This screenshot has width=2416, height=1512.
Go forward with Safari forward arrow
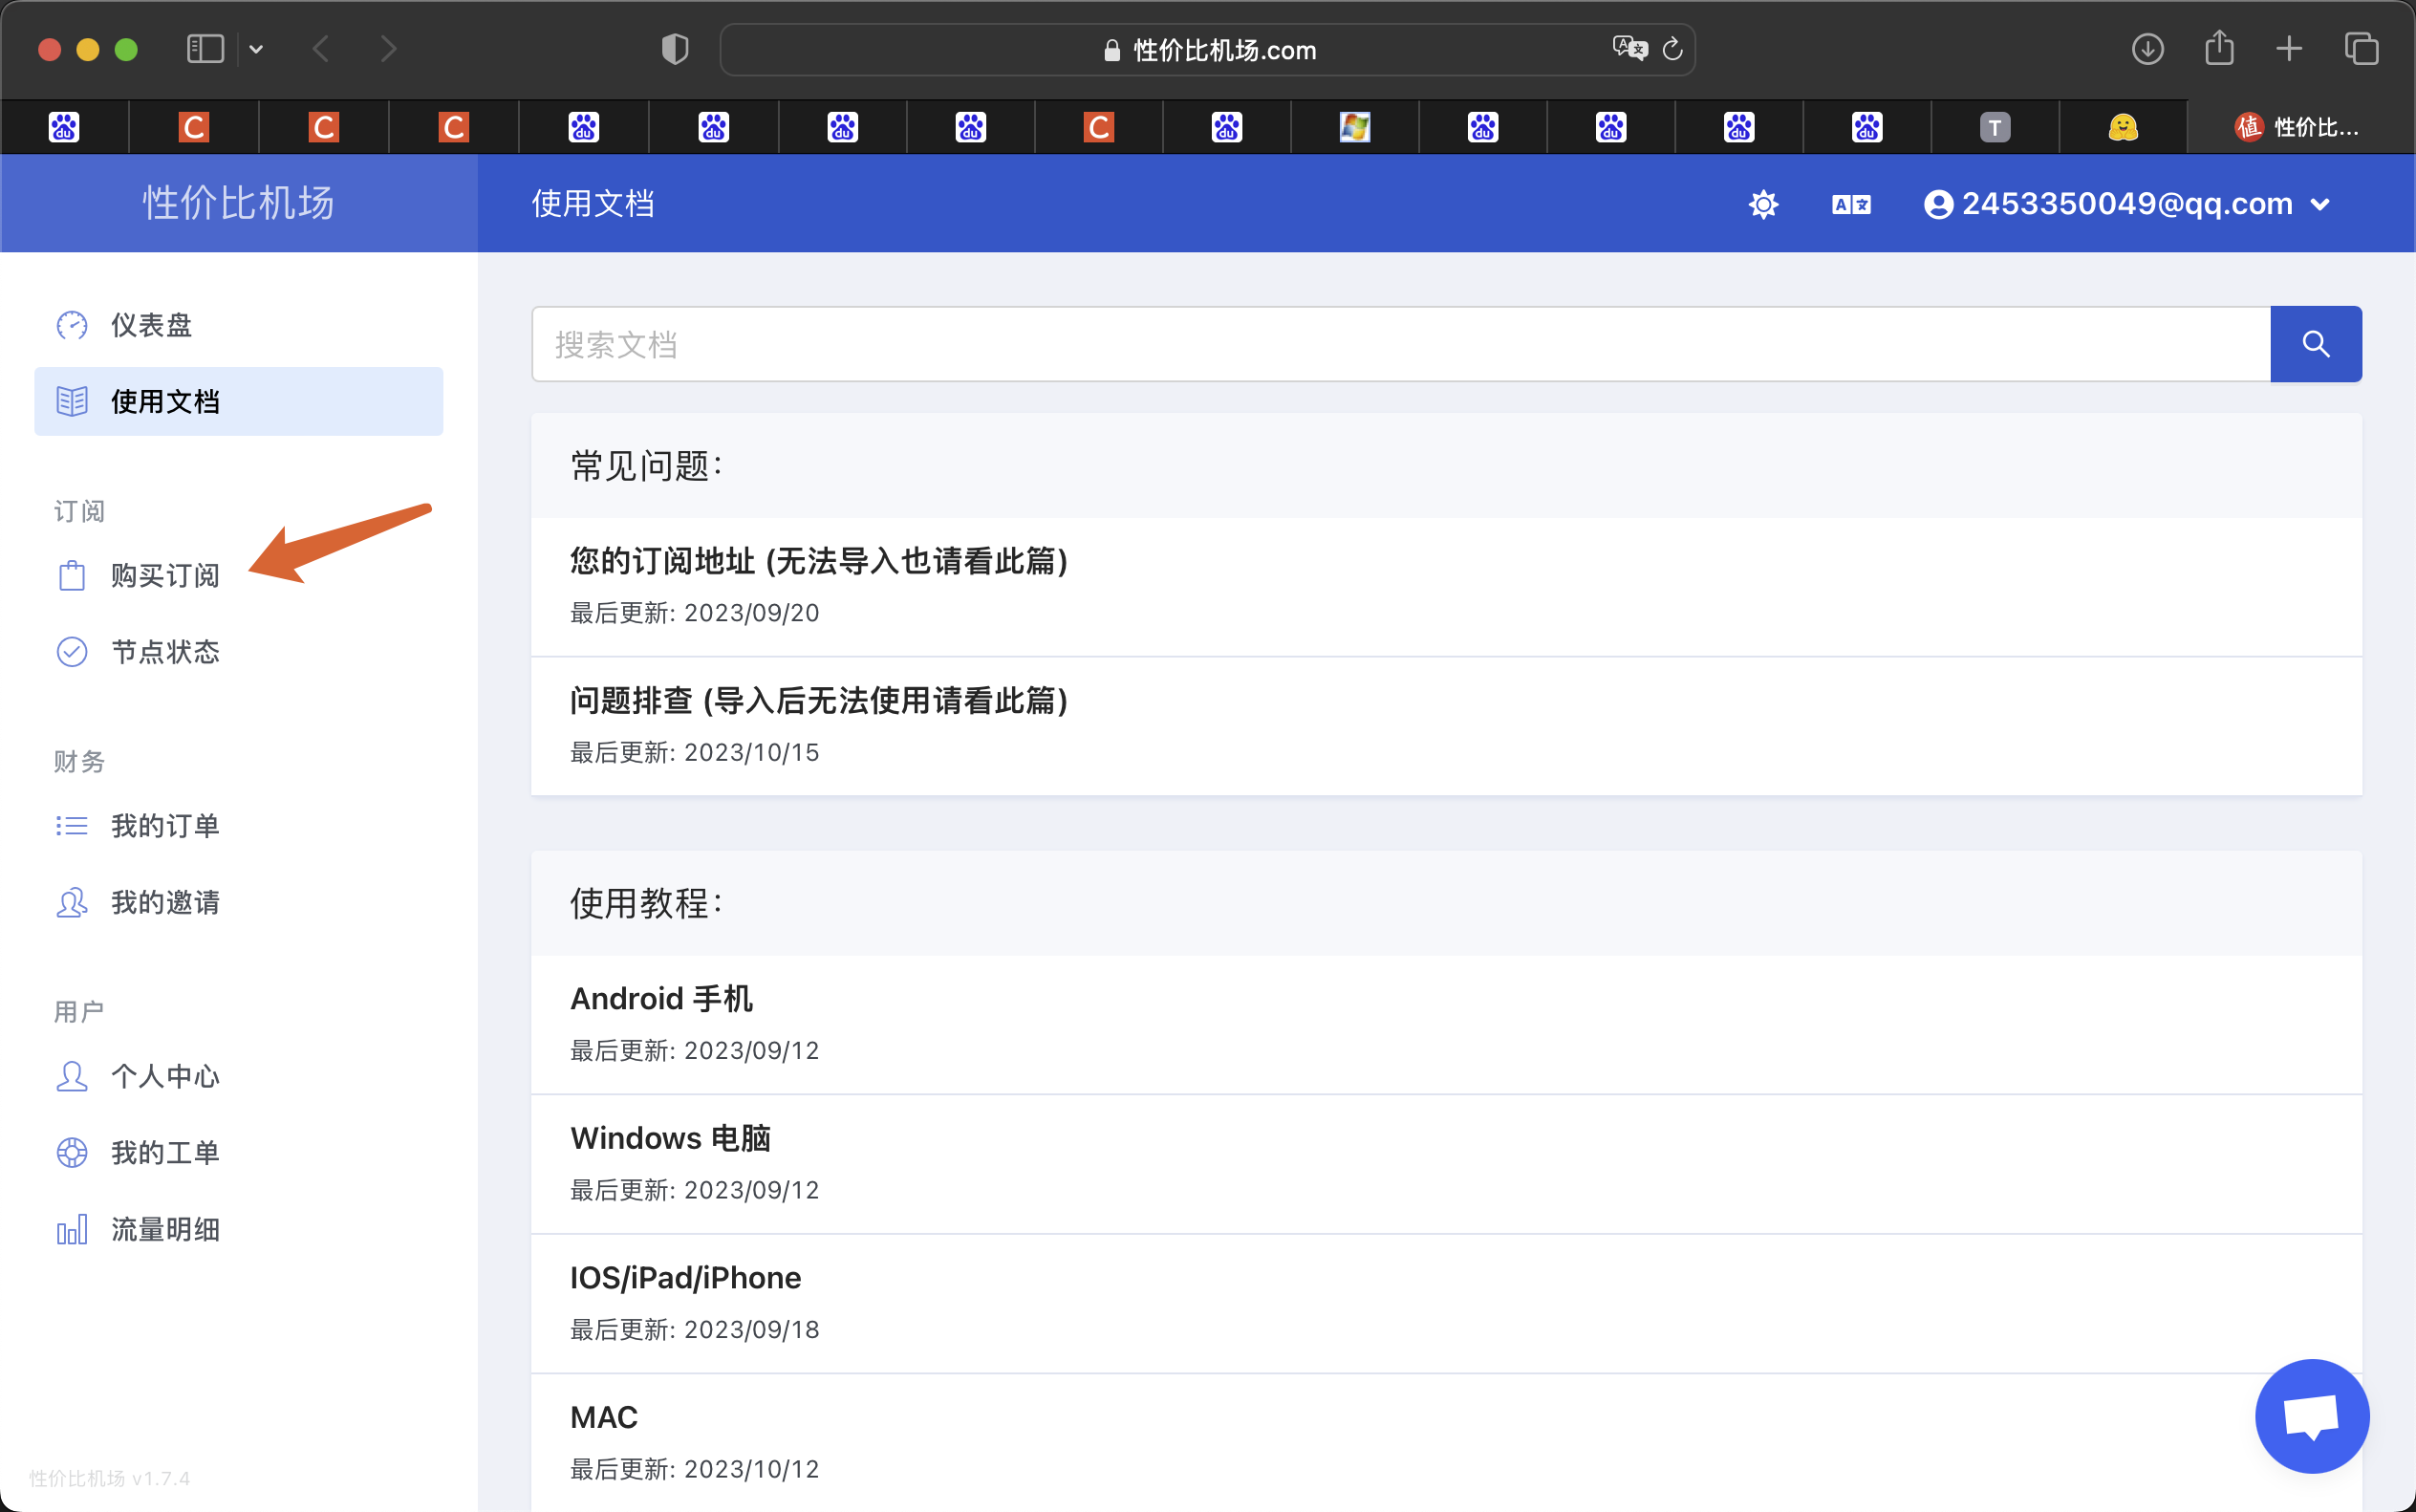pyautogui.click(x=389, y=49)
